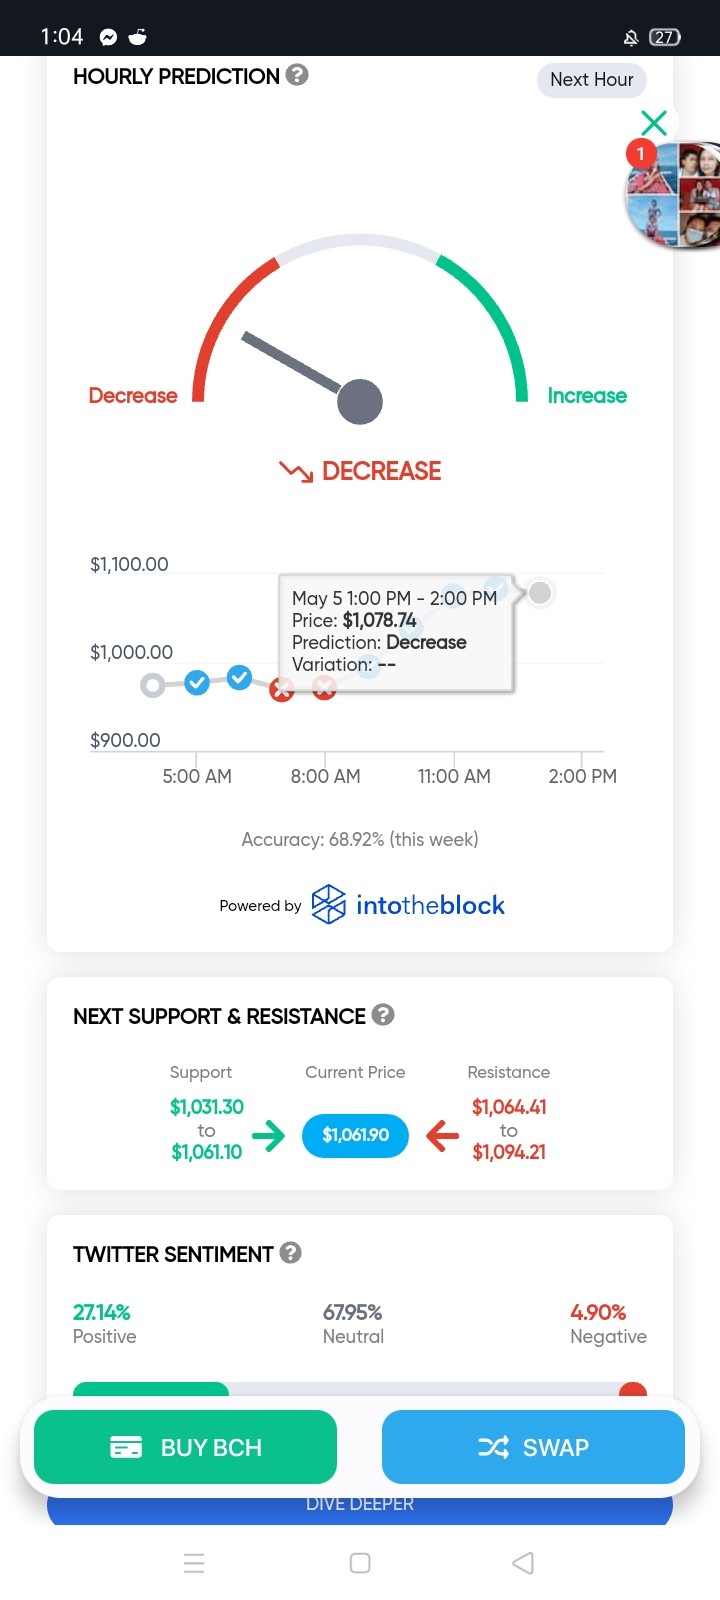Open the Next Hour selector

(592, 80)
